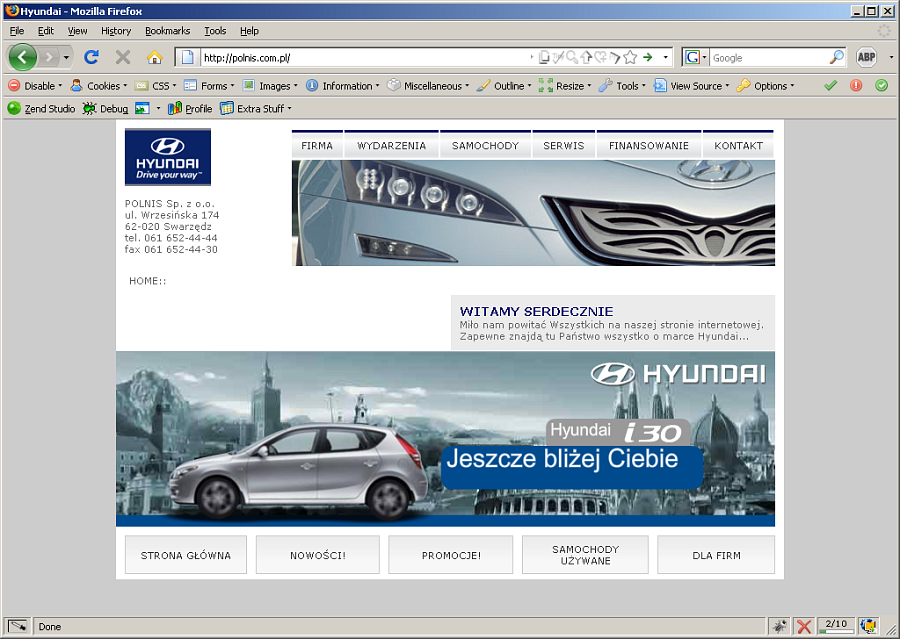The image size is (900, 639).
Task: Open the CSS toolbar menu
Action: point(155,86)
